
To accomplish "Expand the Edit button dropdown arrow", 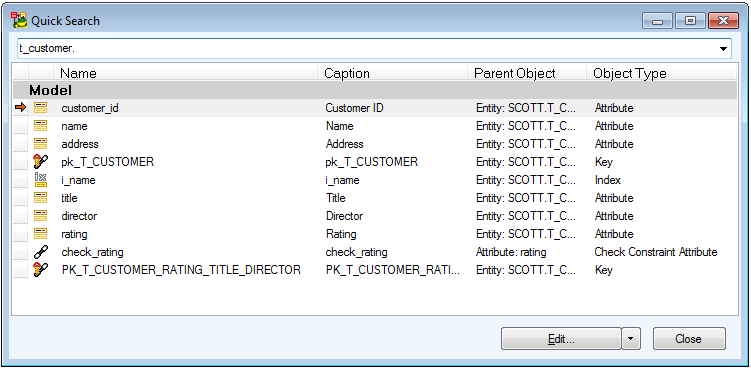I will click(631, 339).
